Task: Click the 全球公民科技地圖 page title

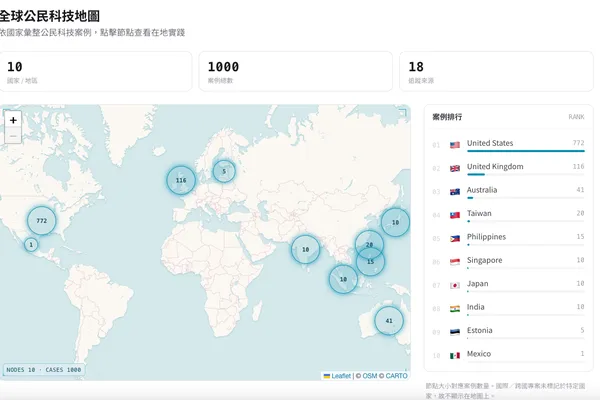Action: [x=49, y=16]
